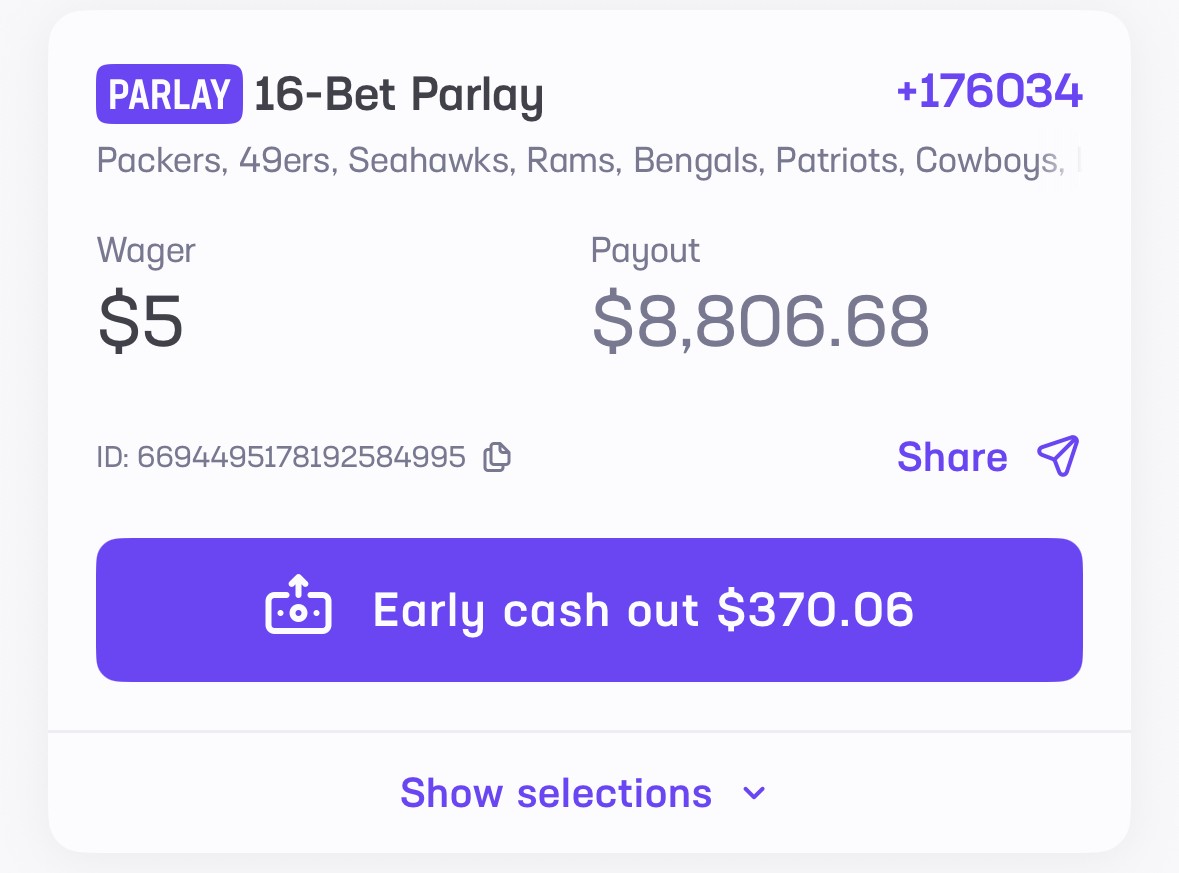
Task: Copy the bet ID with copy icon
Action: pos(497,457)
